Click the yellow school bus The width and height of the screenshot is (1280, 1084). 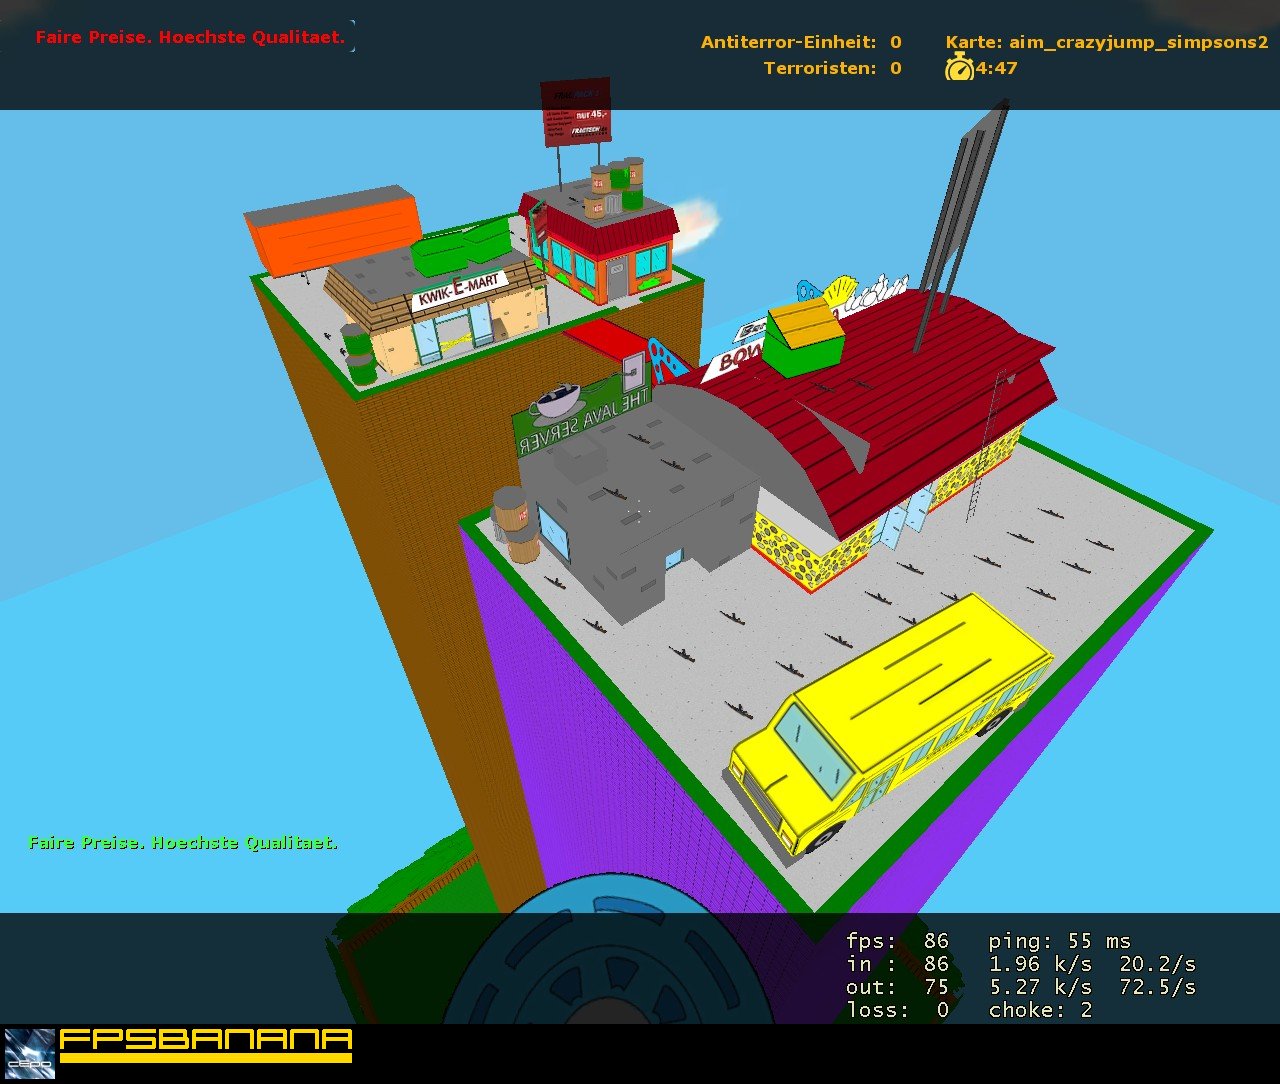890,722
